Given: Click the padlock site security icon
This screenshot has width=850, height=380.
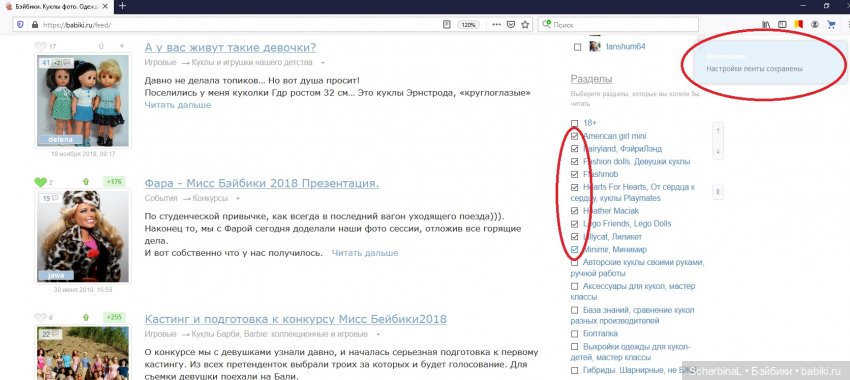Looking at the screenshot, I should click(x=35, y=24).
